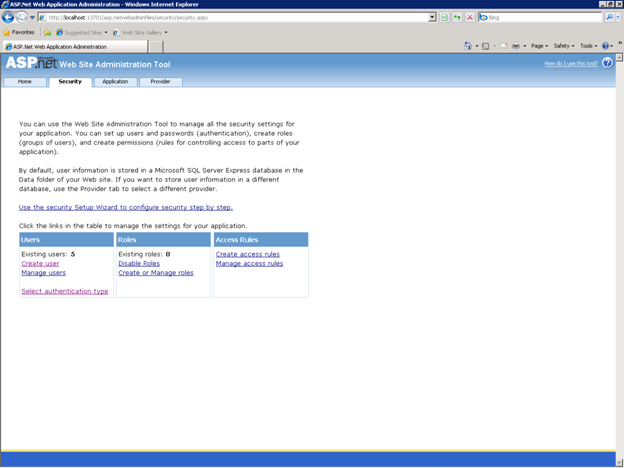Click the vertical scrollbar down arrow
The width and height of the screenshot is (624, 468).
[619, 462]
